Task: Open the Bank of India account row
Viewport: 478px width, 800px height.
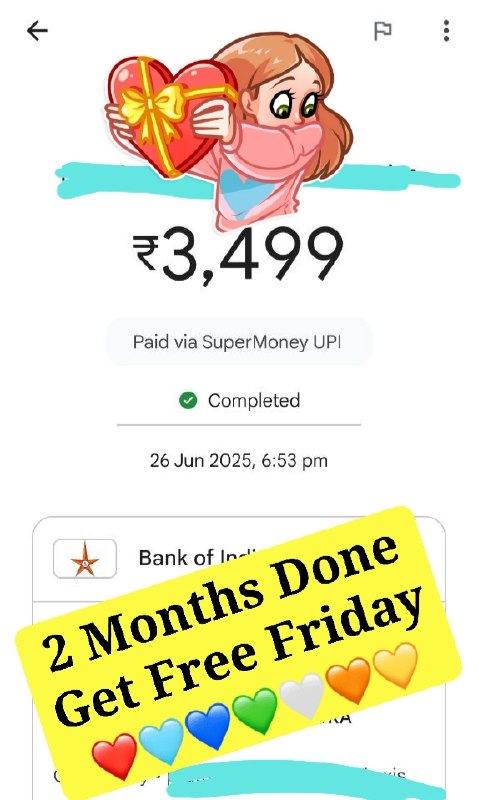Action: [x=239, y=559]
